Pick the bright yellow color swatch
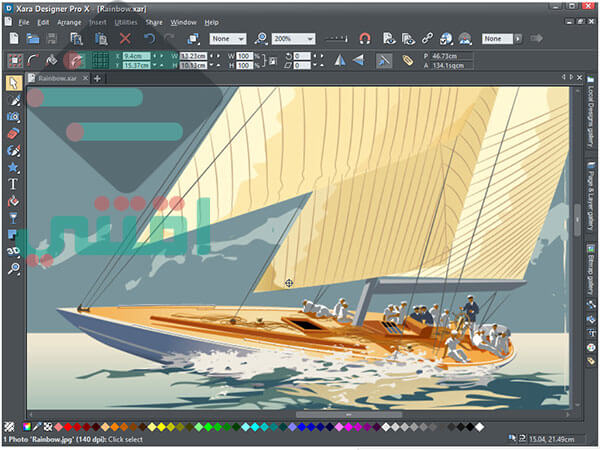The image size is (600, 450). pyautogui.click(x=161, y=427)
